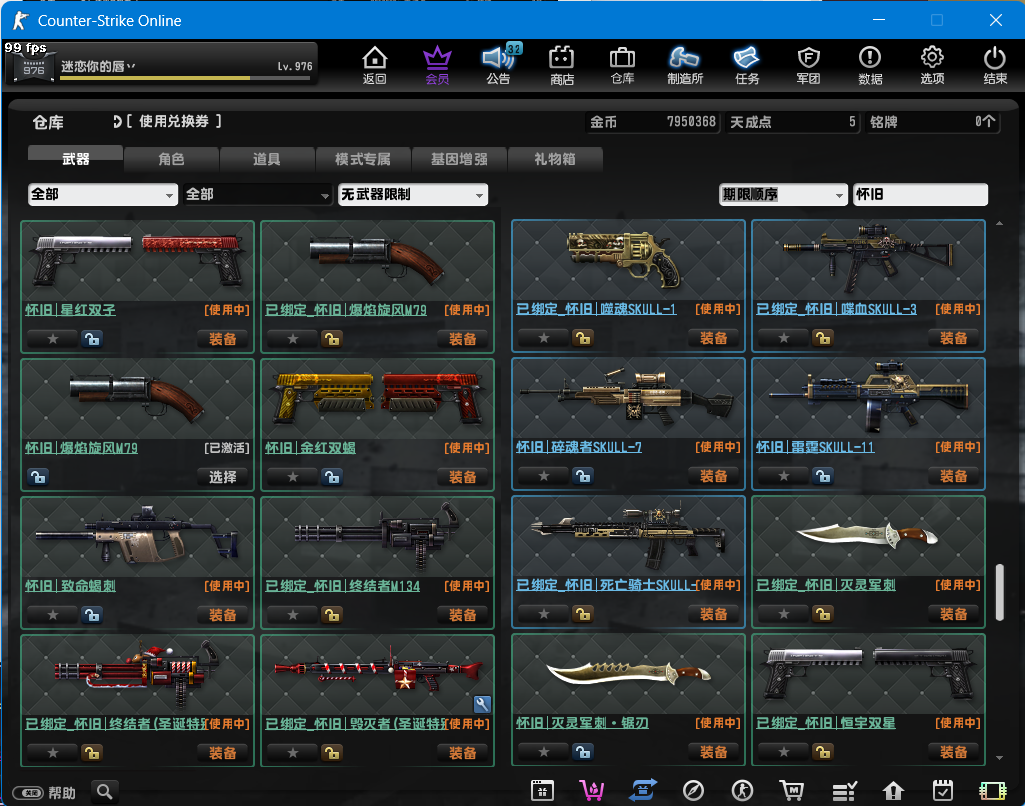The height and width of the screenshot is (806, 1025).
Task: Open the 制造所 crafting icon
Action: pos(684,65)
